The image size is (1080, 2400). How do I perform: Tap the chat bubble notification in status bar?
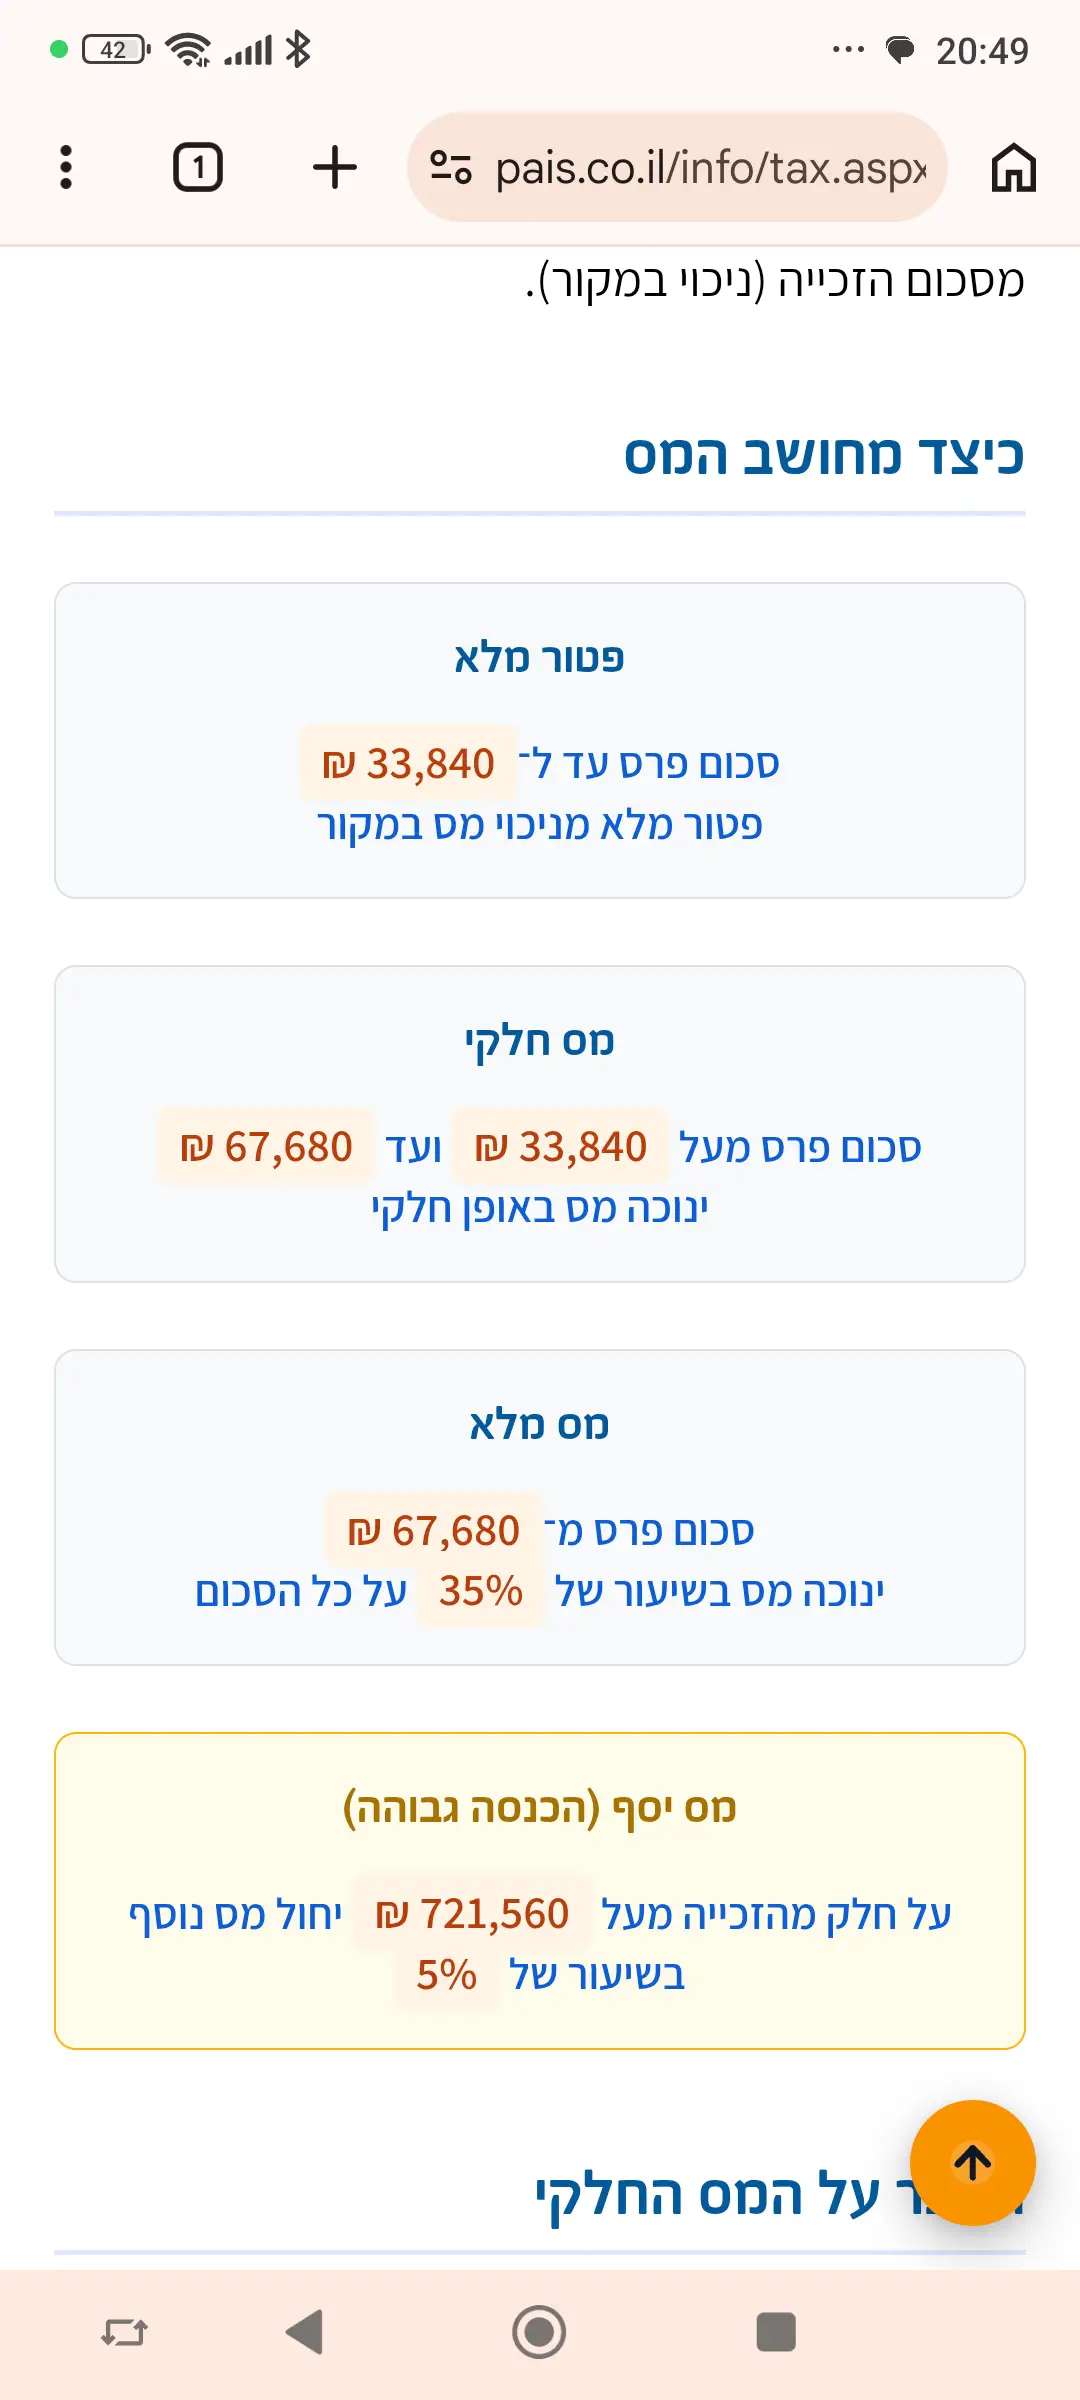pos(900,49)
